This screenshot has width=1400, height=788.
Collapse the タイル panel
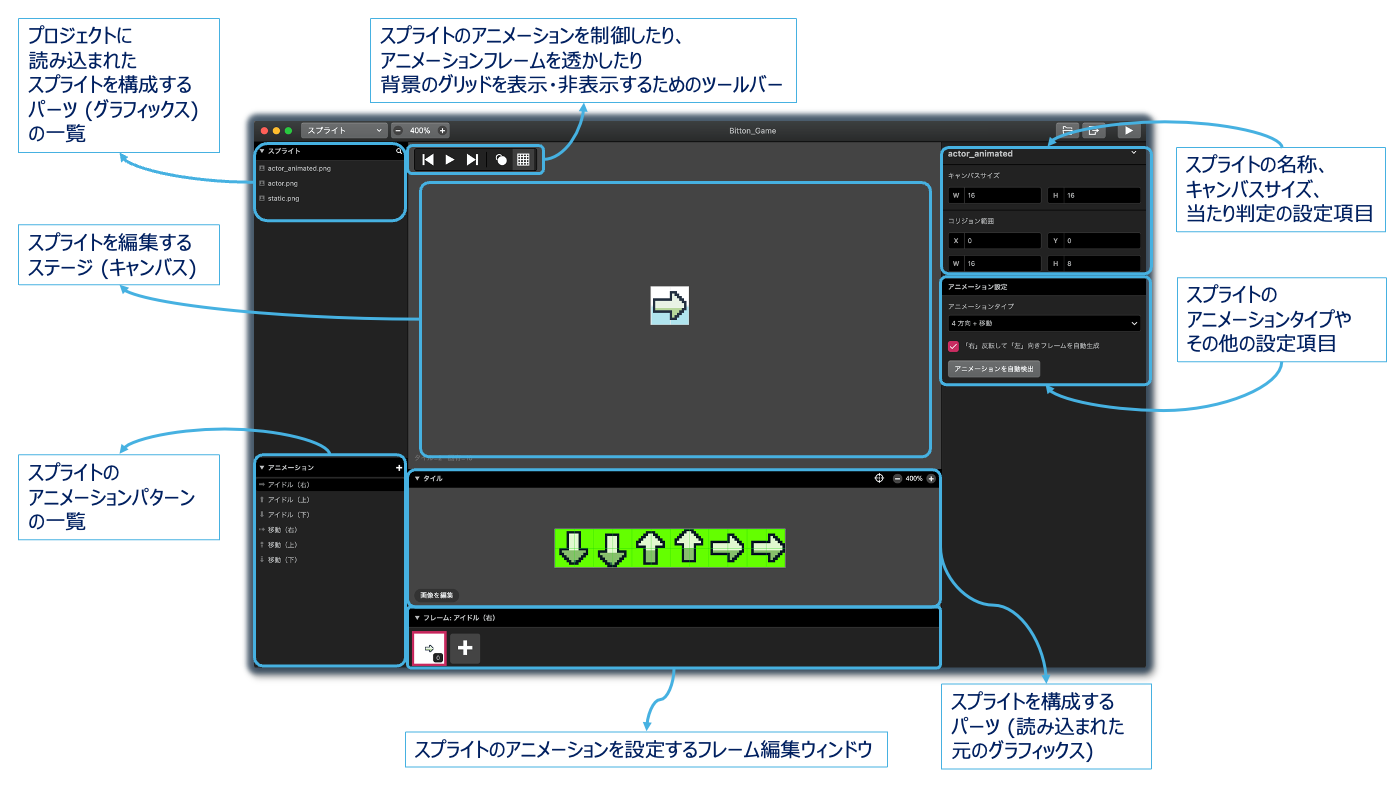[x=418, y=479]
